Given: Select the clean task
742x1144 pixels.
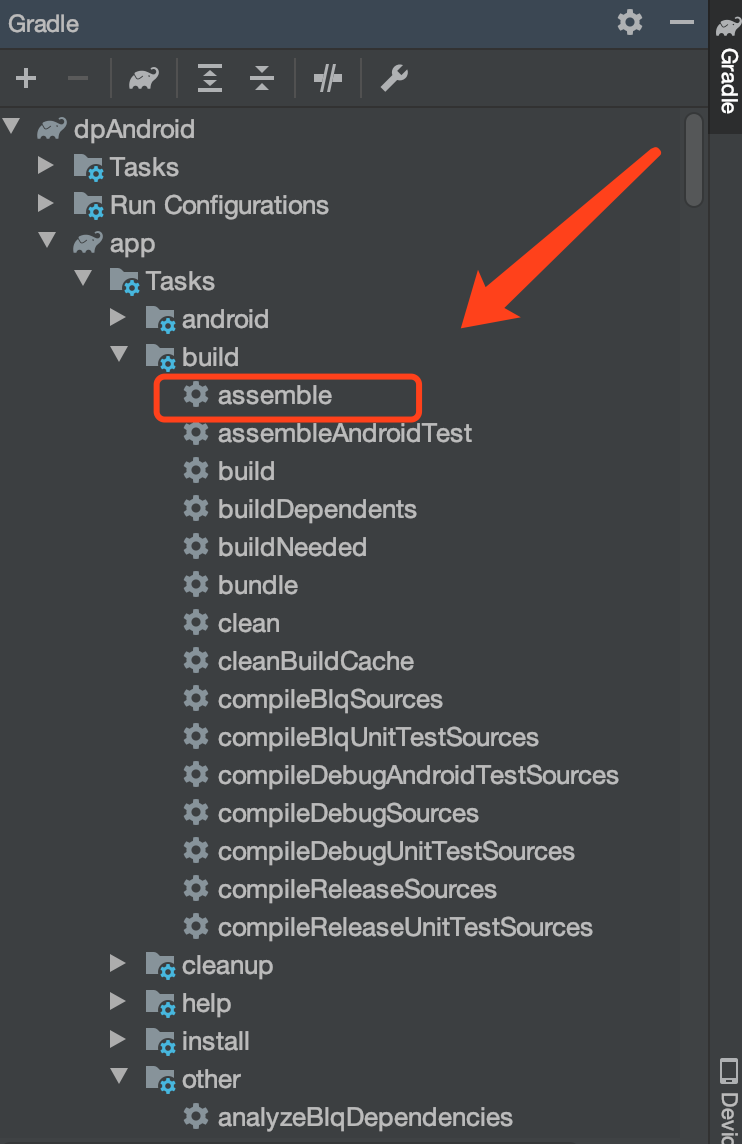Looking at the screenshot, I should click(x=248, y=623).
